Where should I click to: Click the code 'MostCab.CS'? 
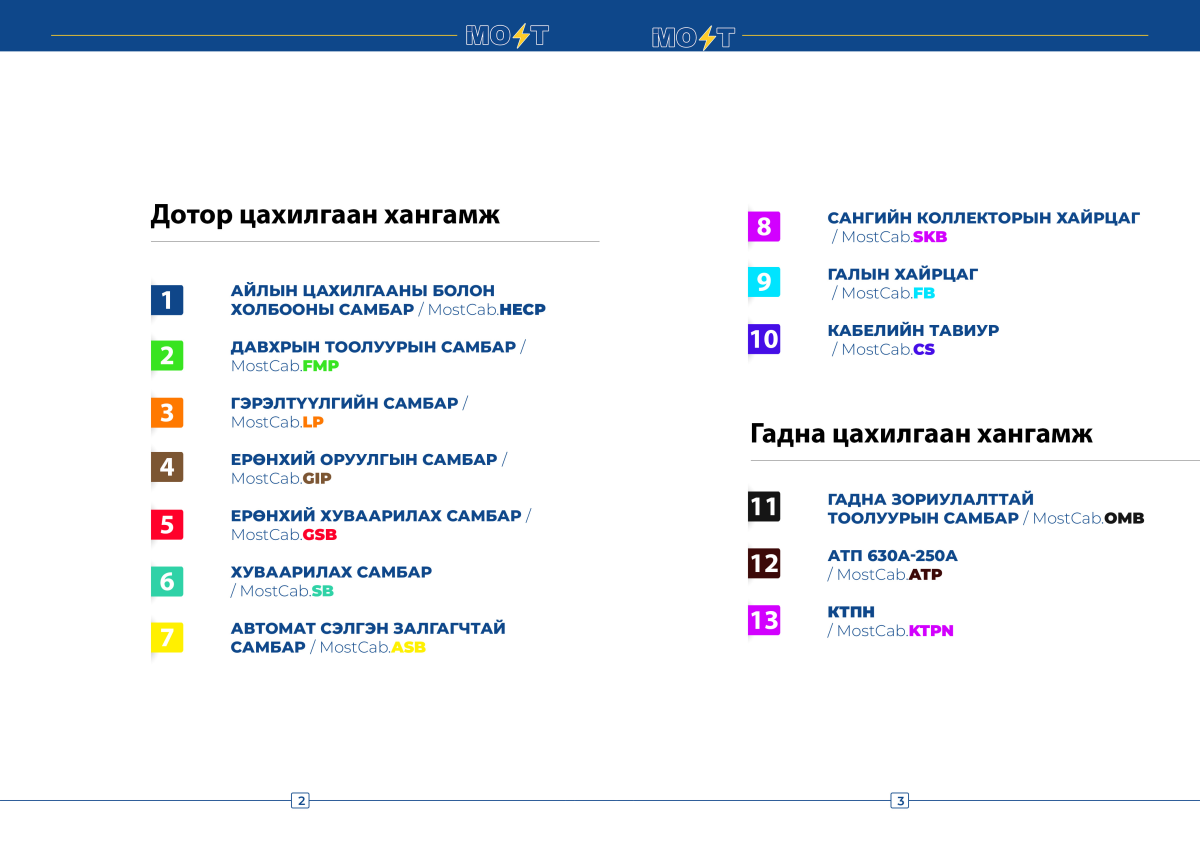point(888,349)
